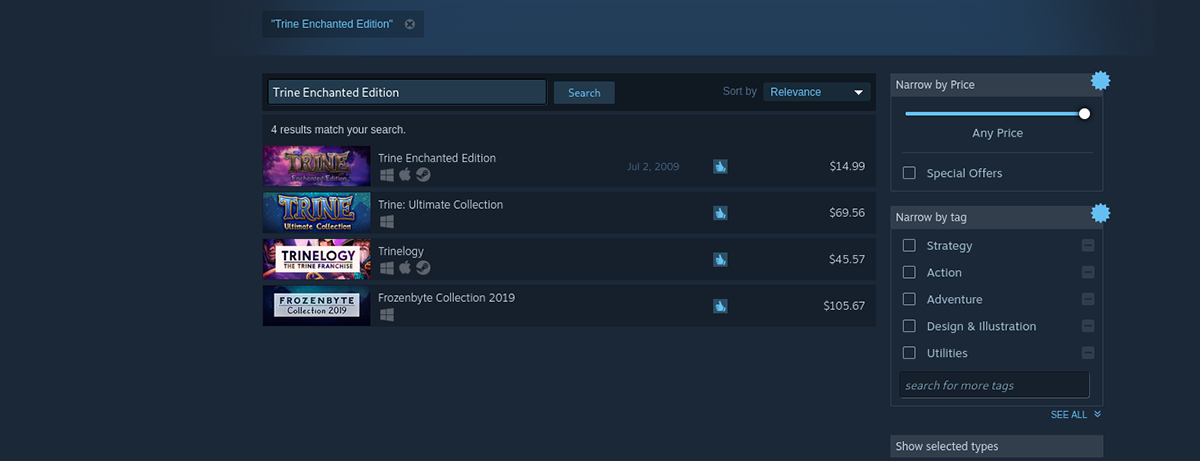The image size is (1200, 461).
Task: Click the "Any Price" label
Action: [997, 133]
